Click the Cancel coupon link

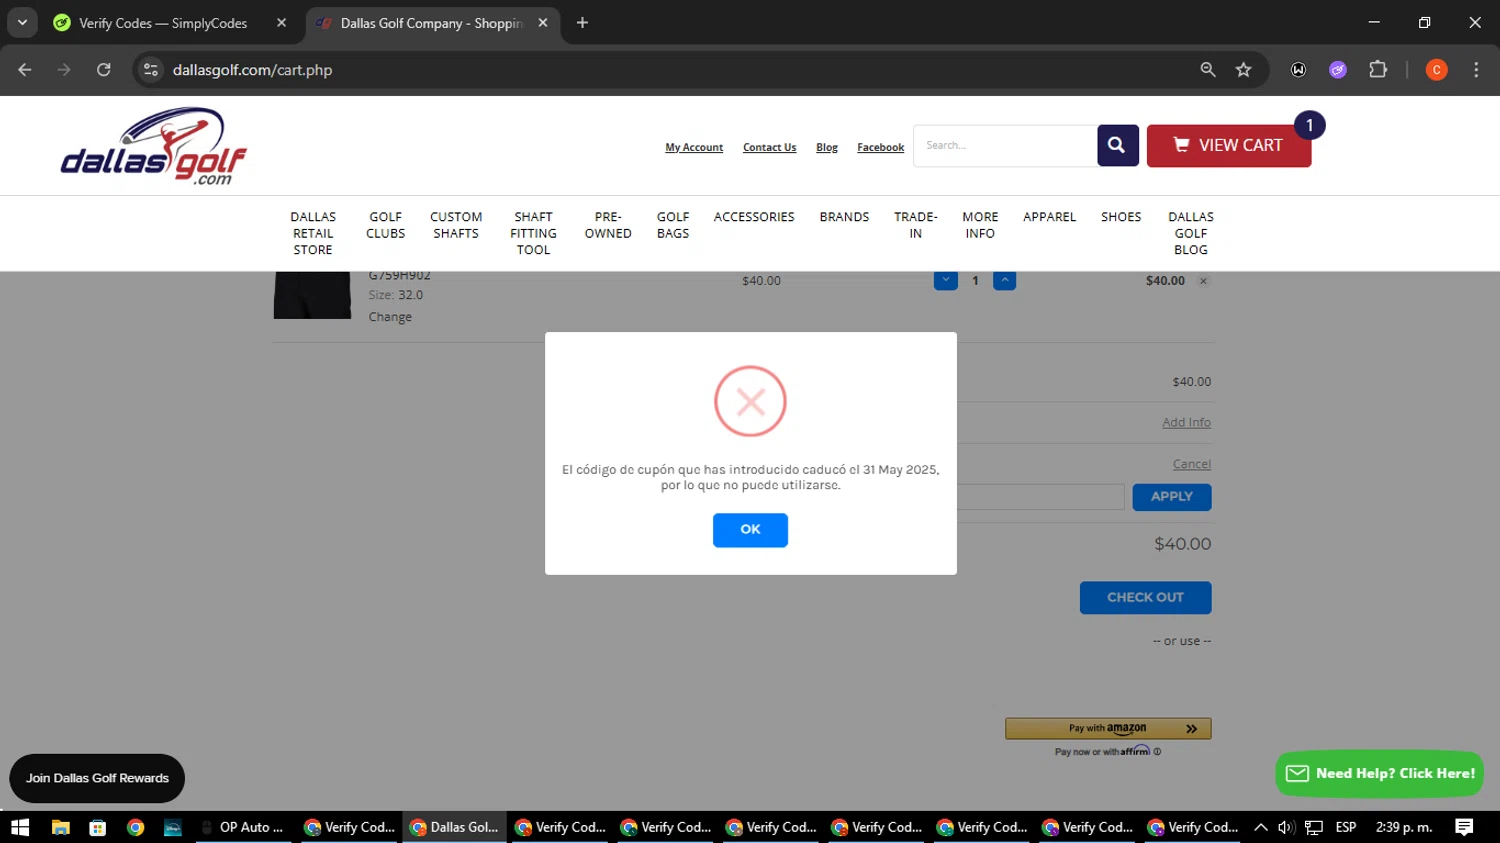1191,464
